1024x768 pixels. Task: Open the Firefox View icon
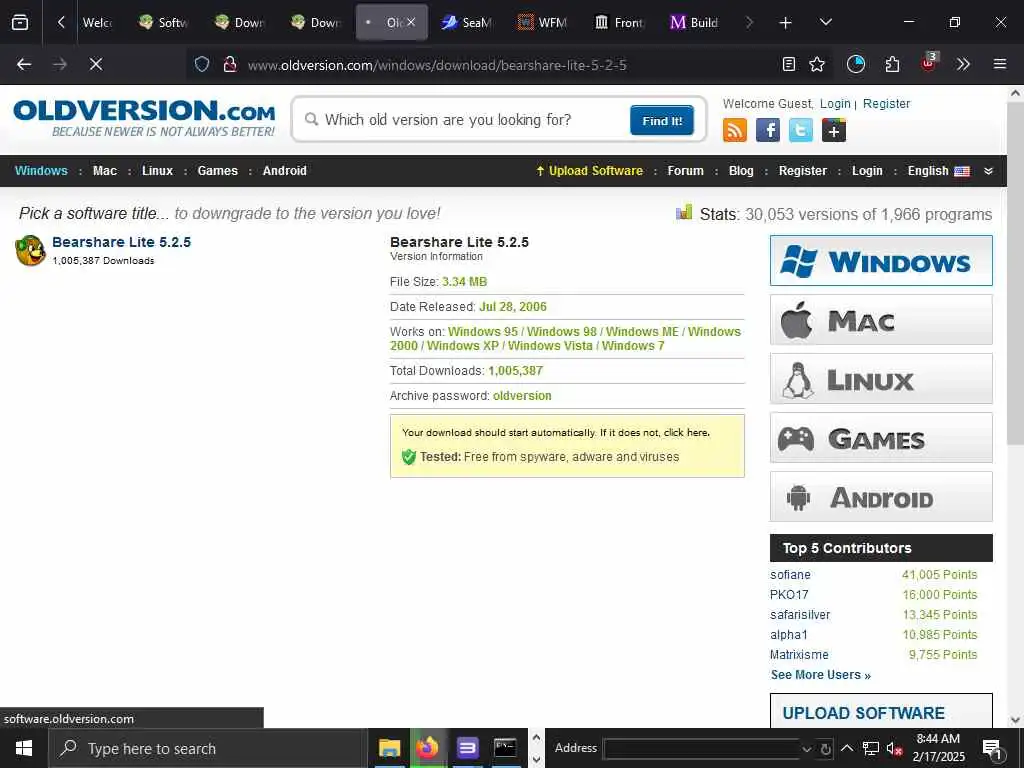[x=20, y=23]
